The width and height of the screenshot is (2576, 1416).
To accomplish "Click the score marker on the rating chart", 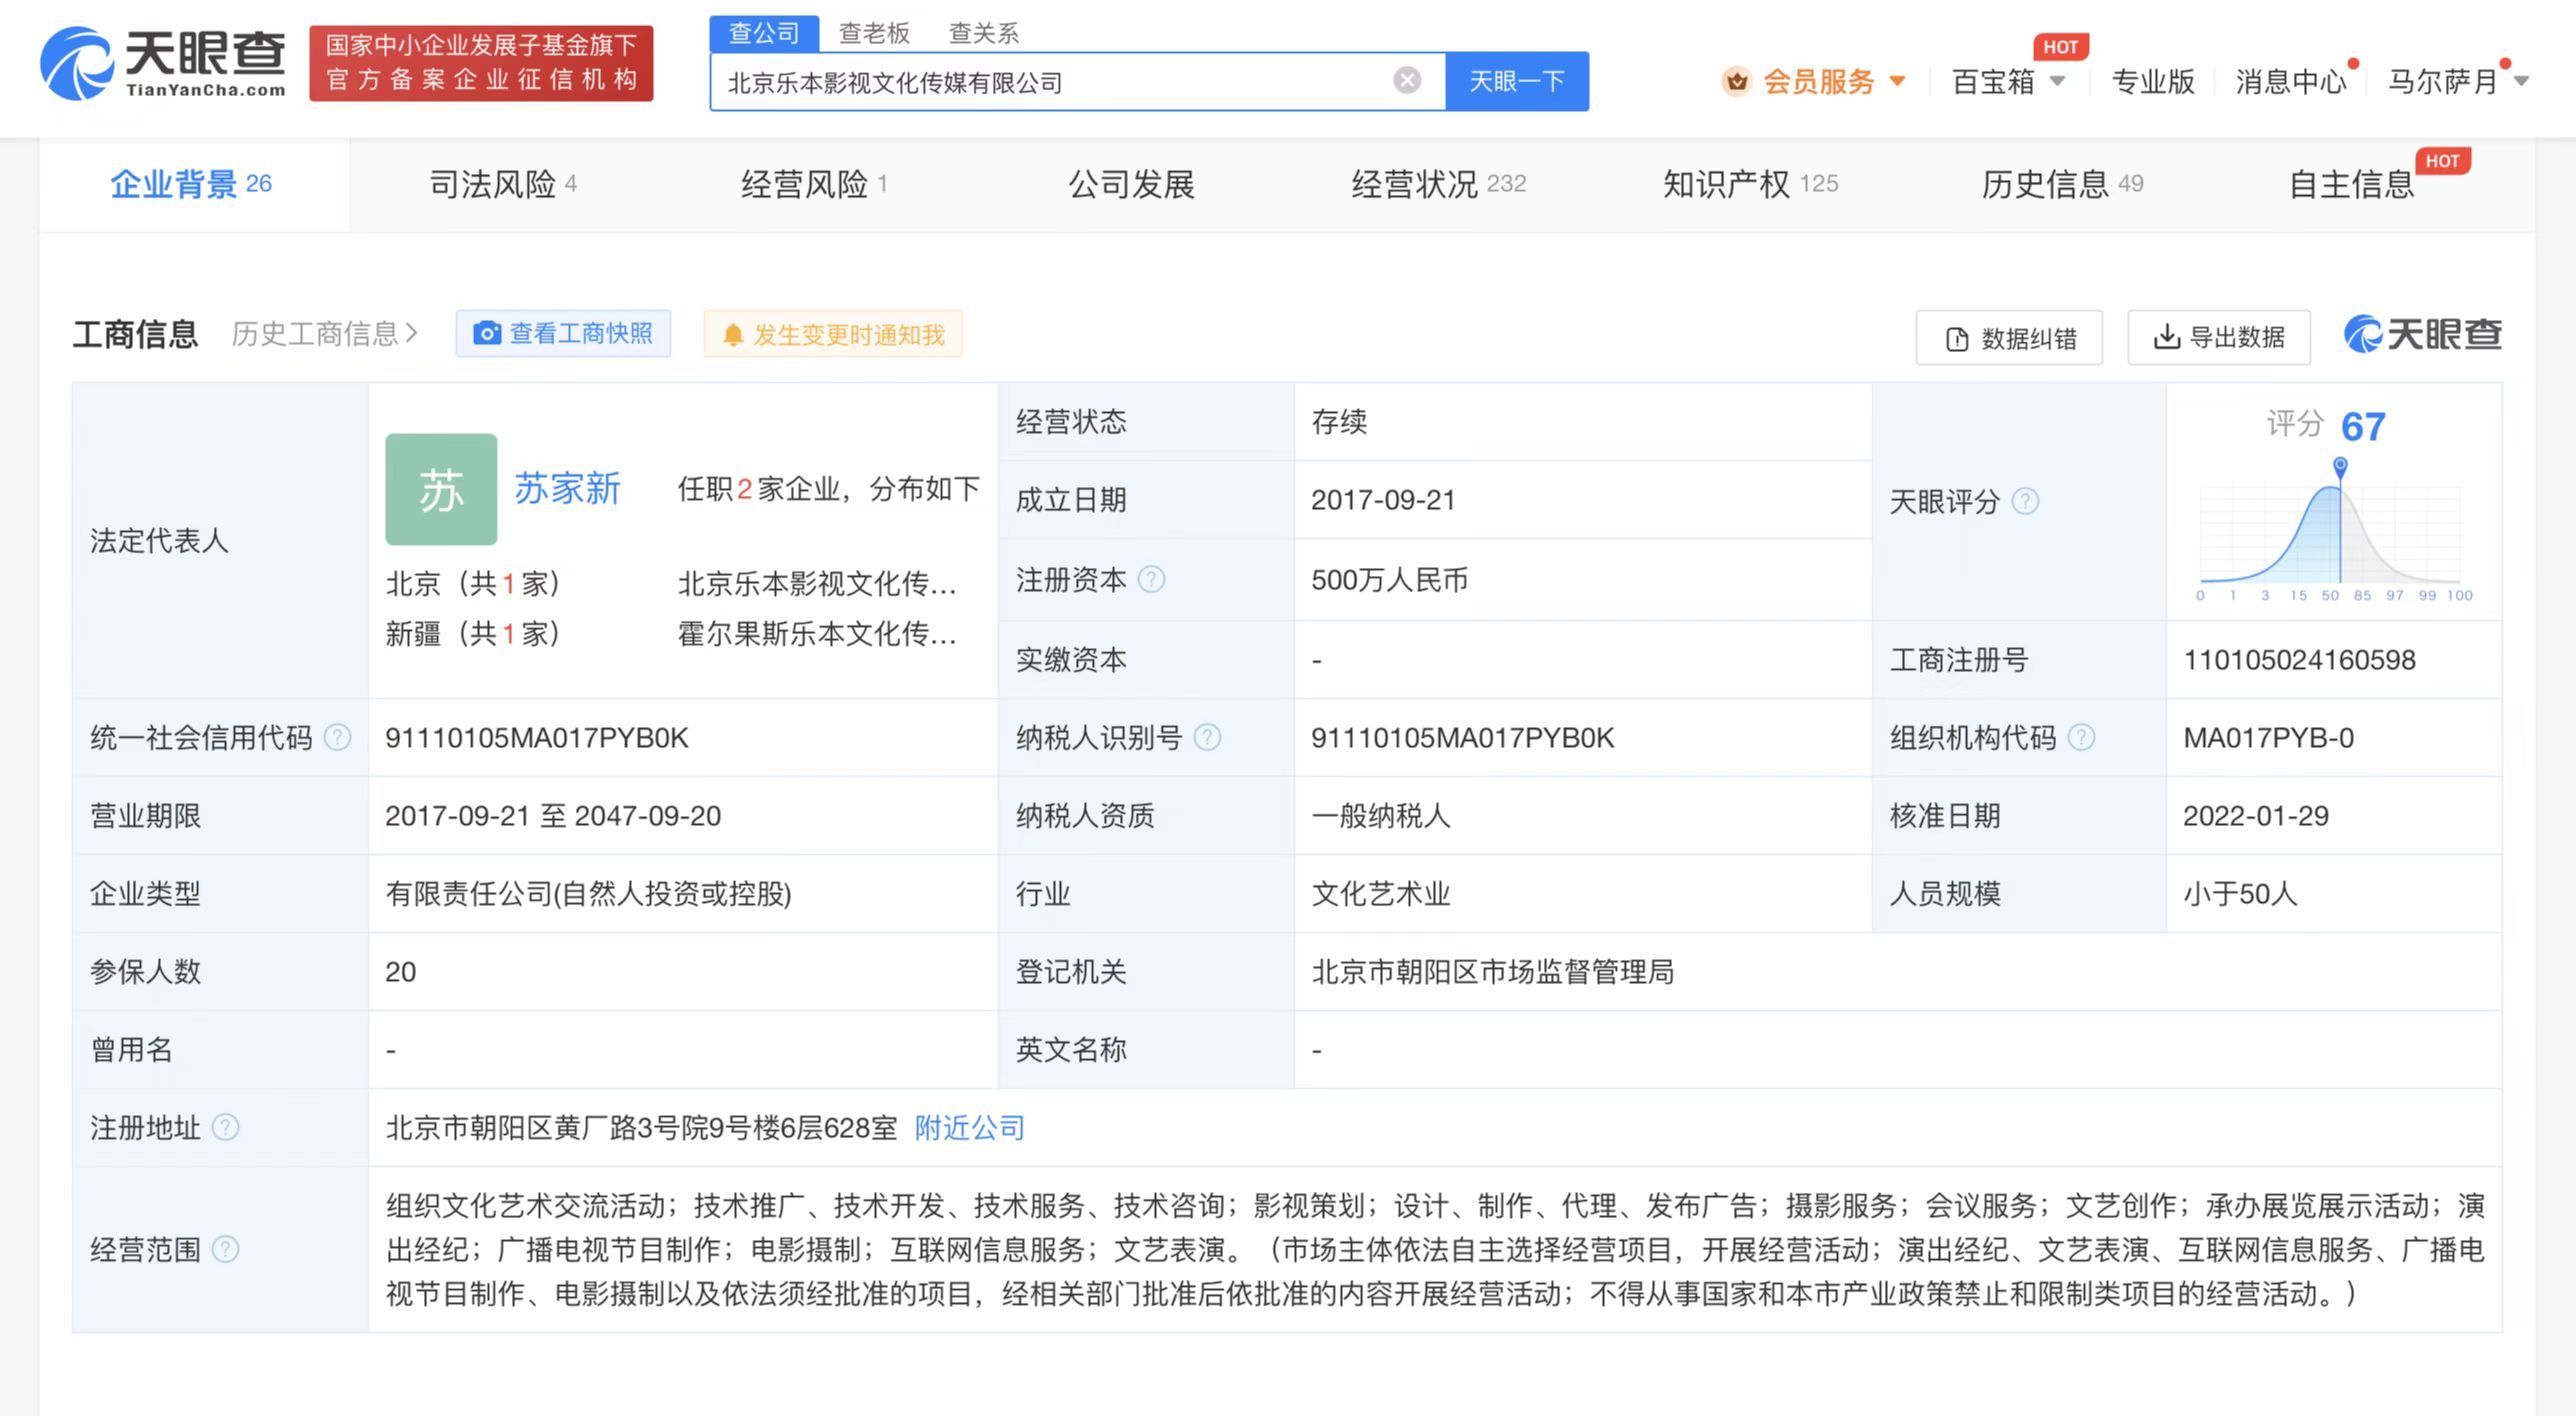I will coord(2339,464).
